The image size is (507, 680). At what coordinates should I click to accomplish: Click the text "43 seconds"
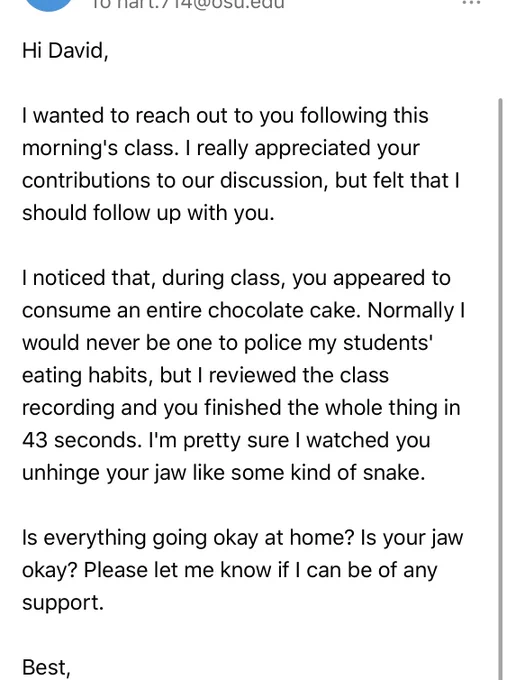(x=81, y=440)
